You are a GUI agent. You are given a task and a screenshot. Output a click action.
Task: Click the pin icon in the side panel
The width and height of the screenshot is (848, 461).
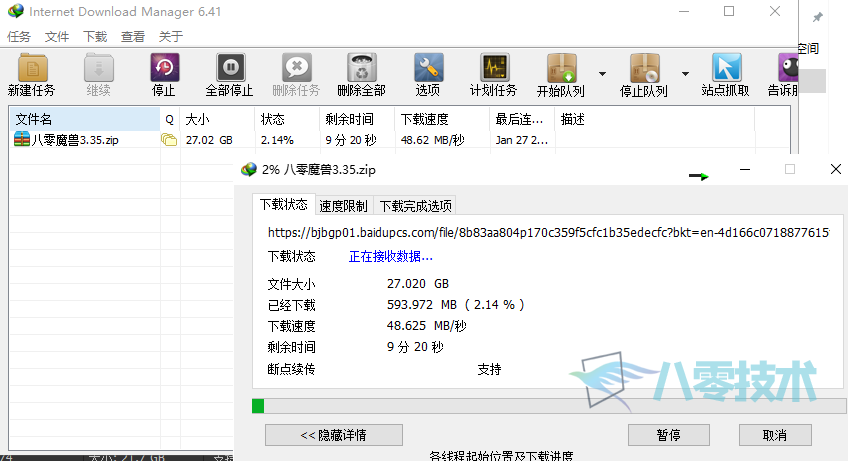coord(817,17)
